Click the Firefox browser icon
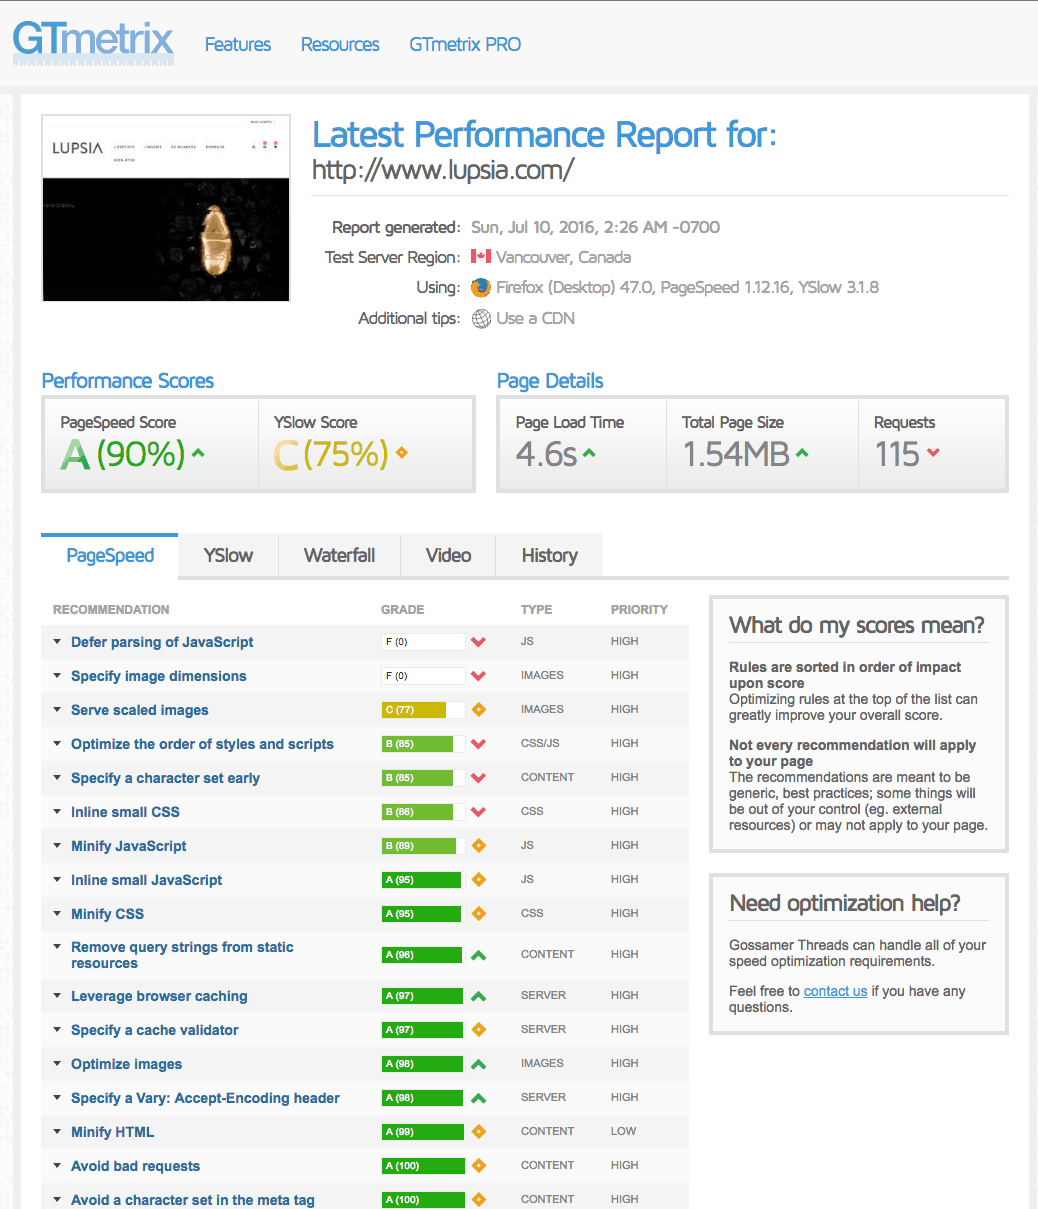The image size is (1038, 1209). (x=481, y=288)
